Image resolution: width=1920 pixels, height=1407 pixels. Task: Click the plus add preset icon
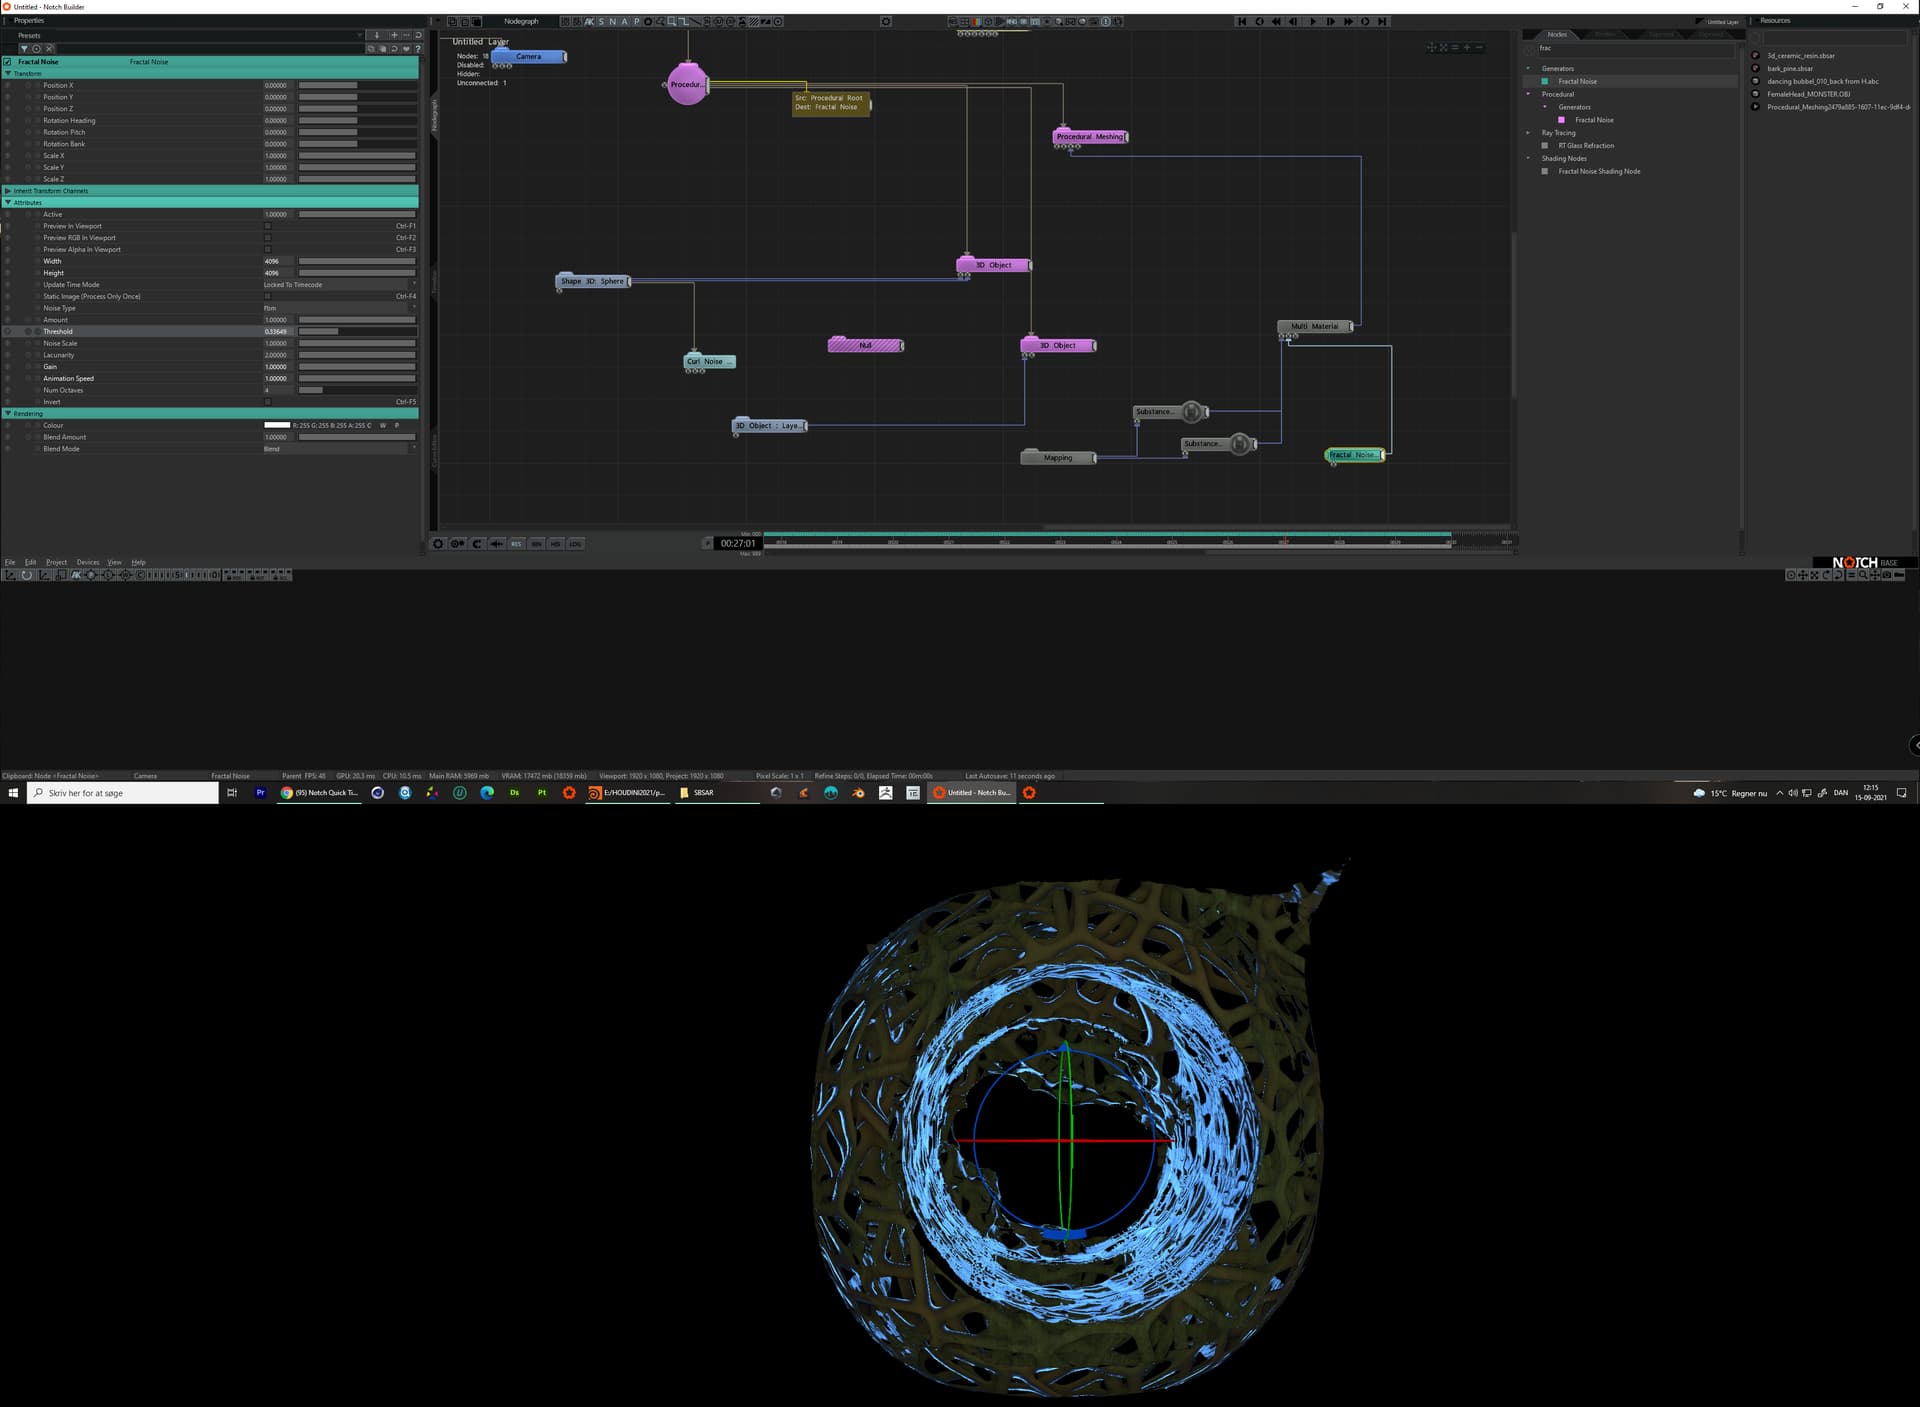pyautogui.click(x=394, y=35)
